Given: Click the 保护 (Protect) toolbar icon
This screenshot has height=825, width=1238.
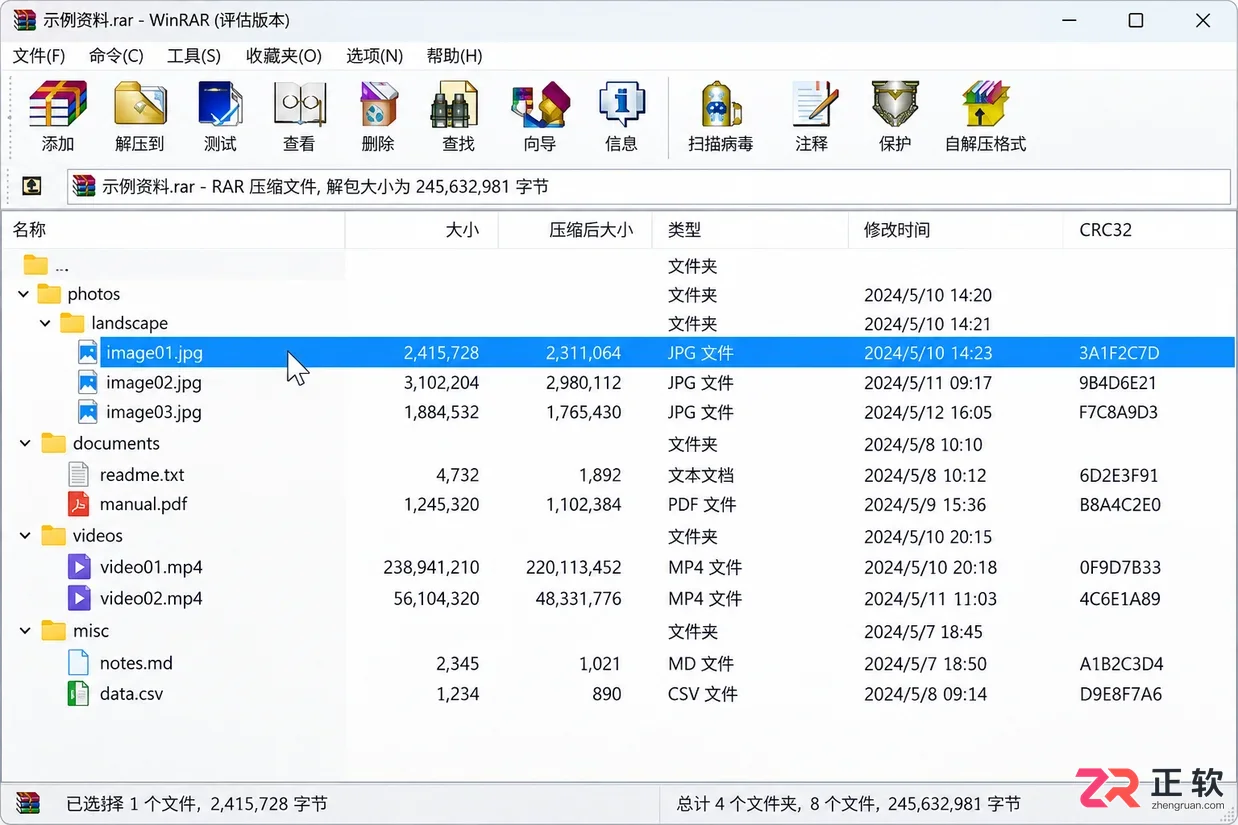Looking at the screenshot, I should (894, 105).
